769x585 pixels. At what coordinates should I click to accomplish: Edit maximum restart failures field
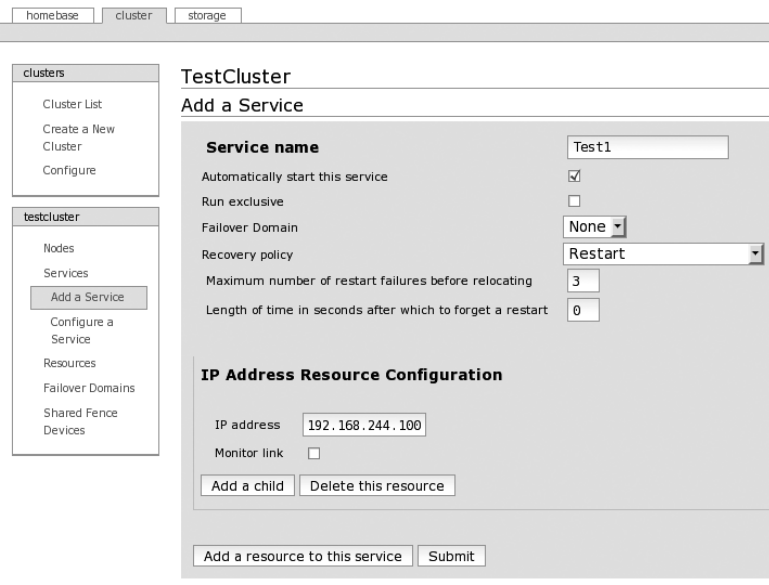[582, 280]
